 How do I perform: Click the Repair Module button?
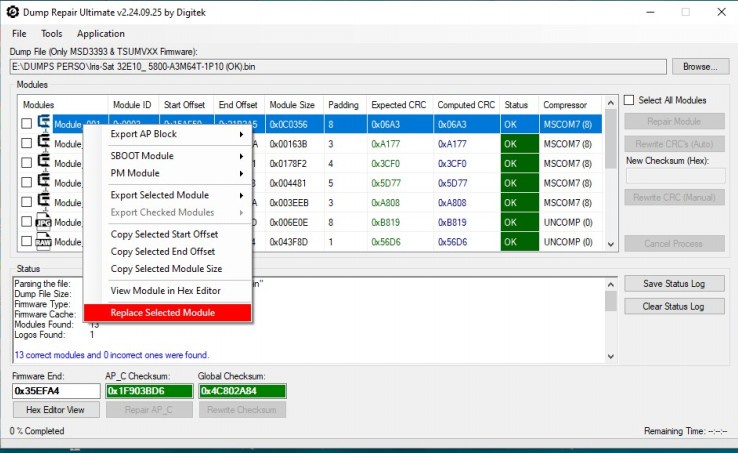coord(674,121)
